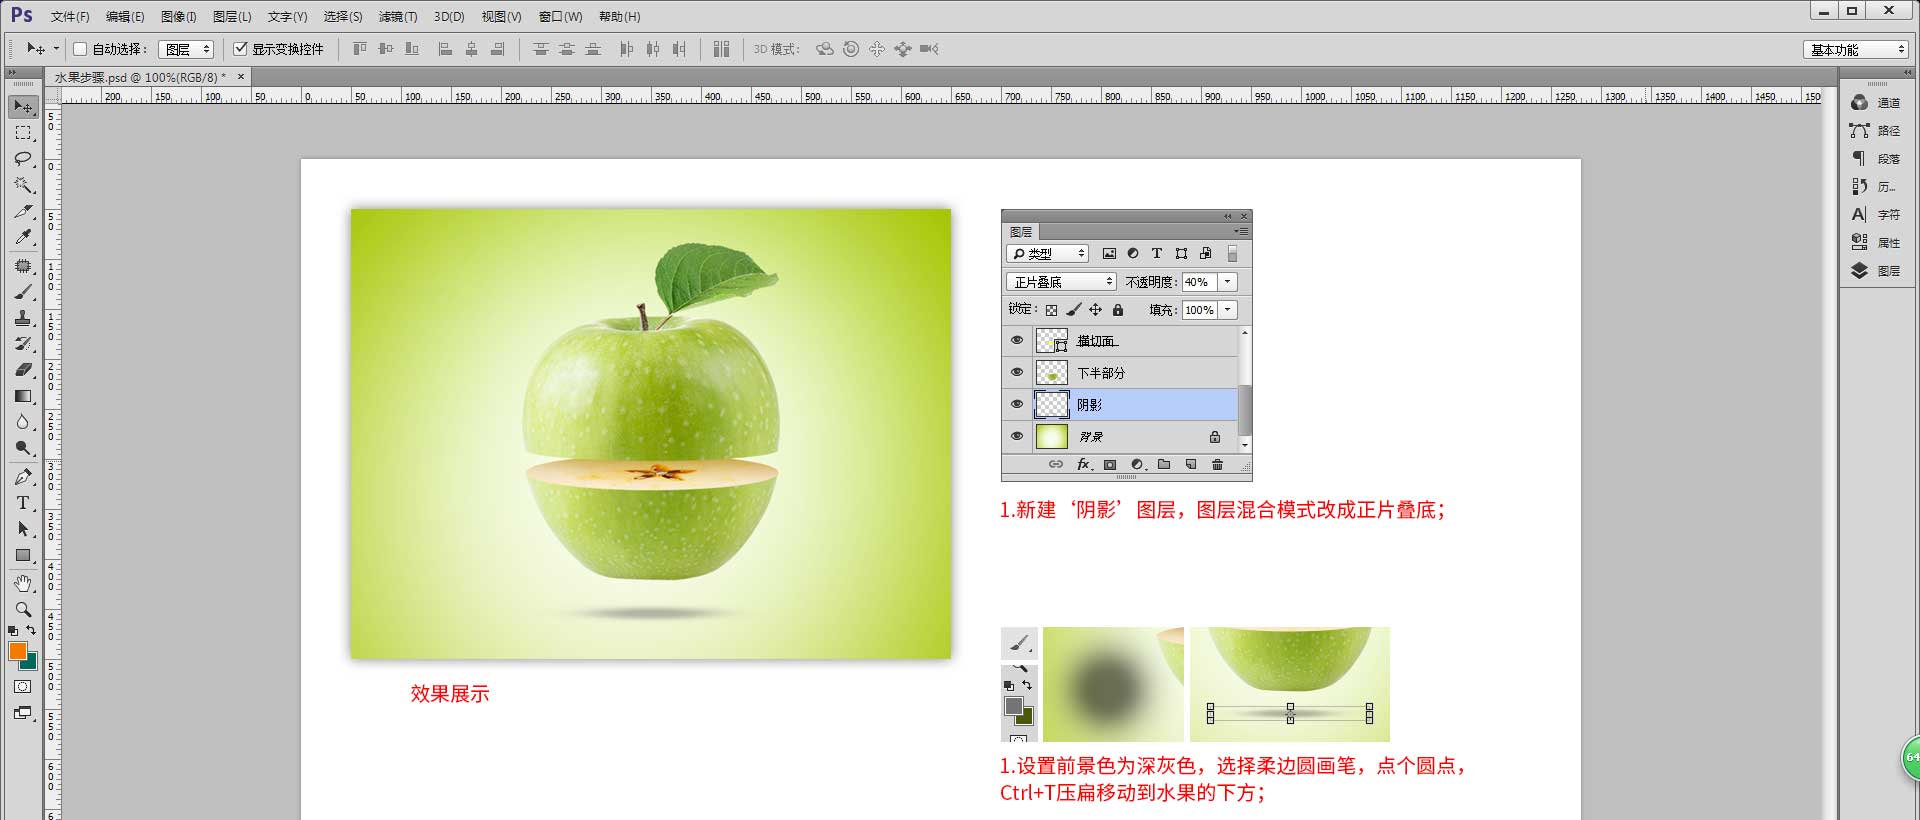The height and width of the screenshot is (820, 1920).
Task: Select the Brush tool in the toolbox
Action: tap(23, 292)
